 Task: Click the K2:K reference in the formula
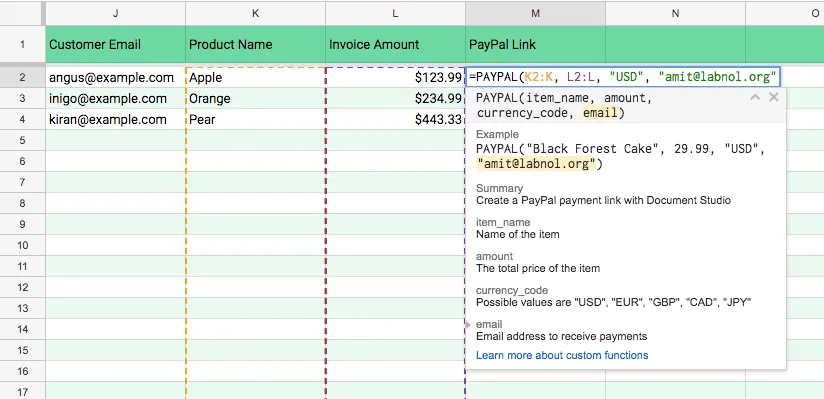(540, 77)
